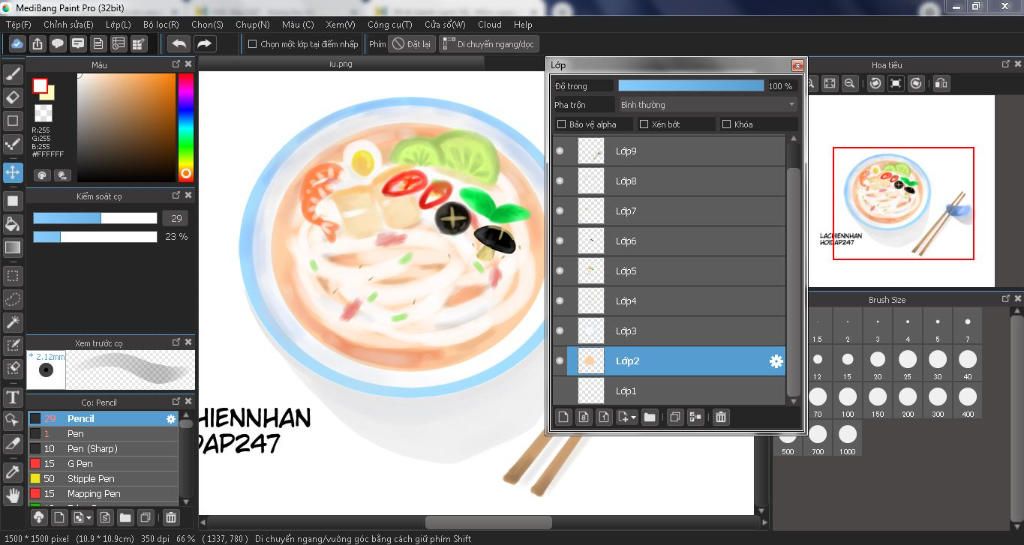Image resolution: width=1024 pixels, height=545 pixels.
Task: Select the Hand tool
Action: pos(12,495)
